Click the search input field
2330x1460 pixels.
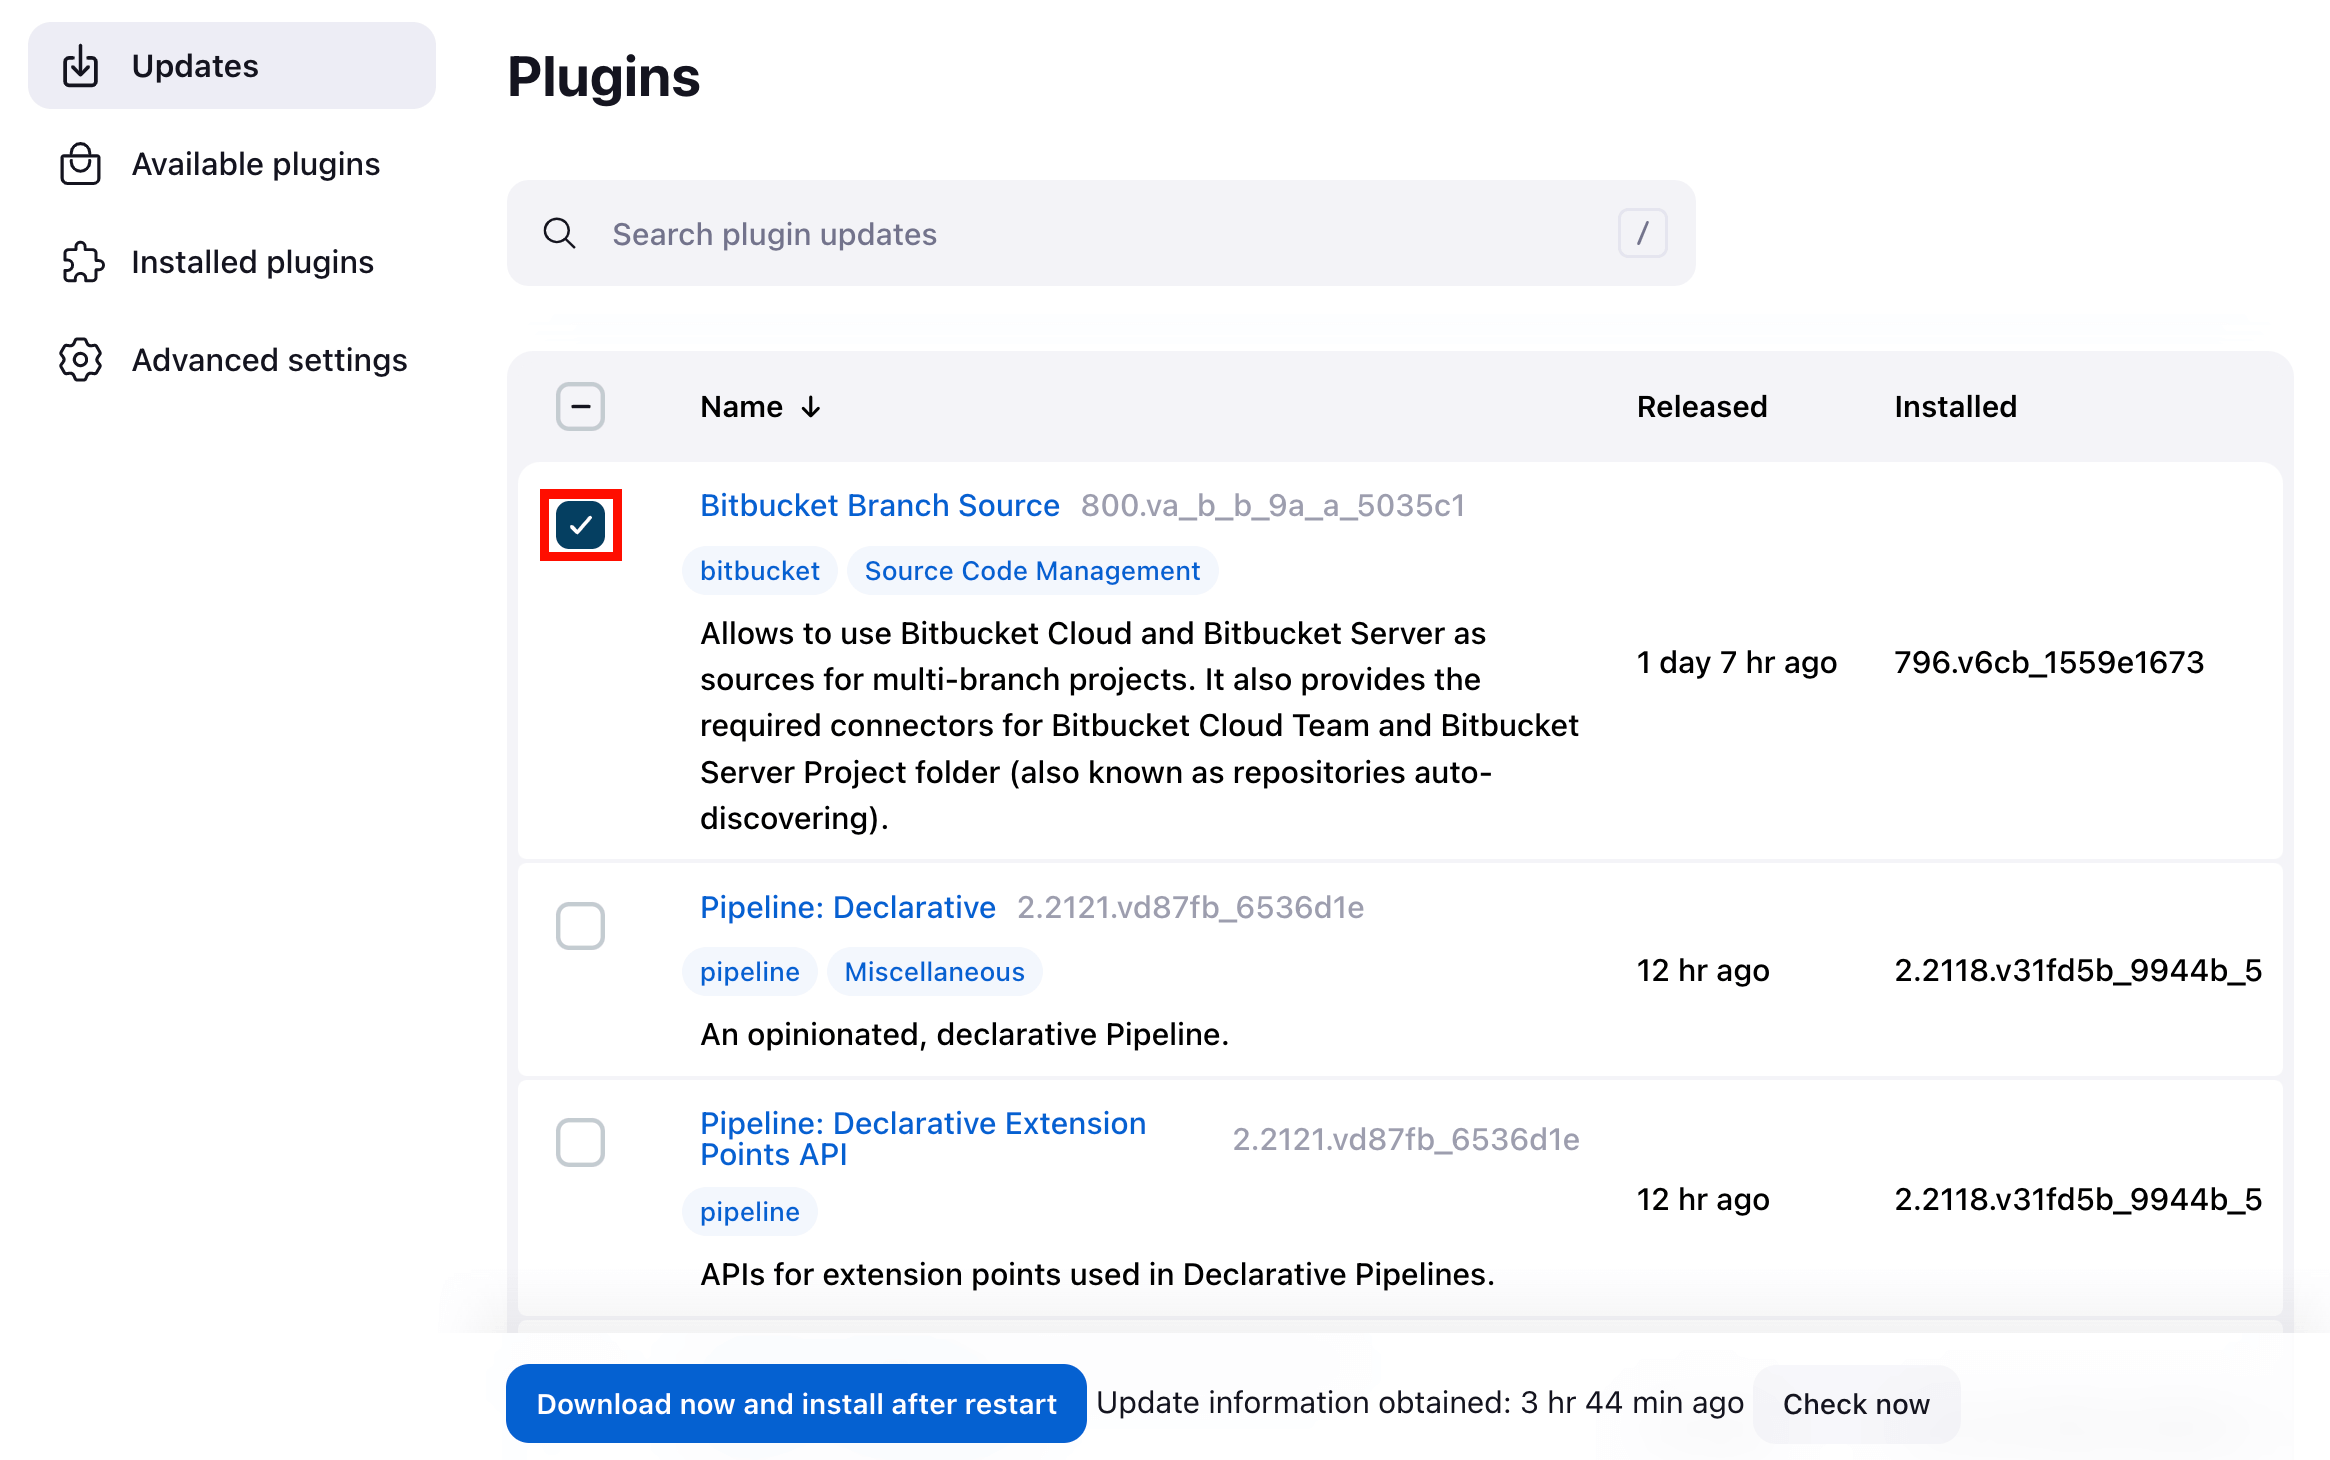point(1099,235)
